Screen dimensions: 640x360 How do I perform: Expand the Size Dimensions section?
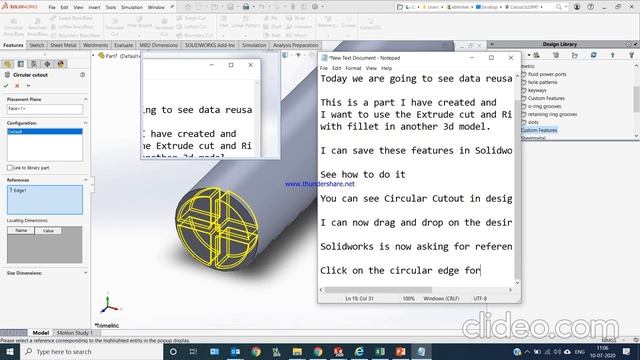85,273
